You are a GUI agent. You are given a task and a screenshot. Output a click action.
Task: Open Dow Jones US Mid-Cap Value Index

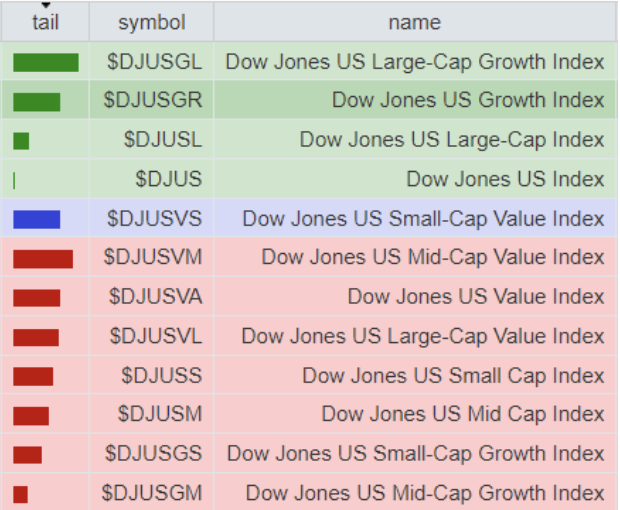point(432,258)
